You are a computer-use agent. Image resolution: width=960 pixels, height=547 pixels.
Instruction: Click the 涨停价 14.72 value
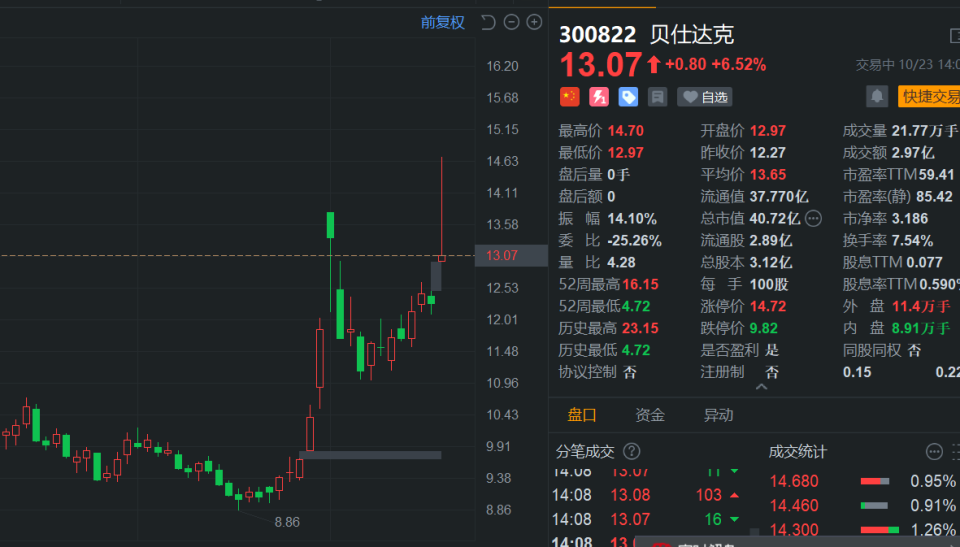click(768, 306)
